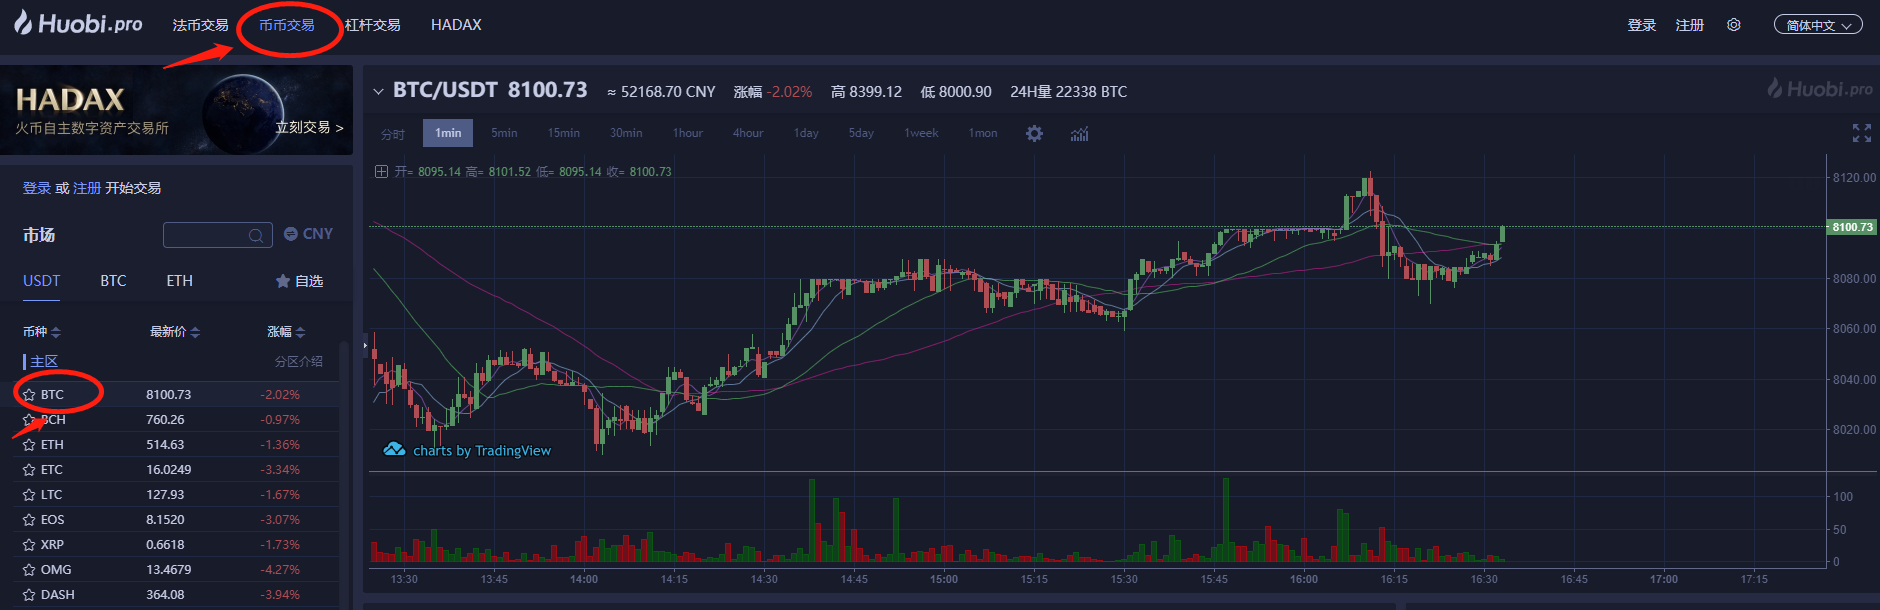1880x610 pixels.
Task: Click 登录 link above market list
Action: (37, 188)
